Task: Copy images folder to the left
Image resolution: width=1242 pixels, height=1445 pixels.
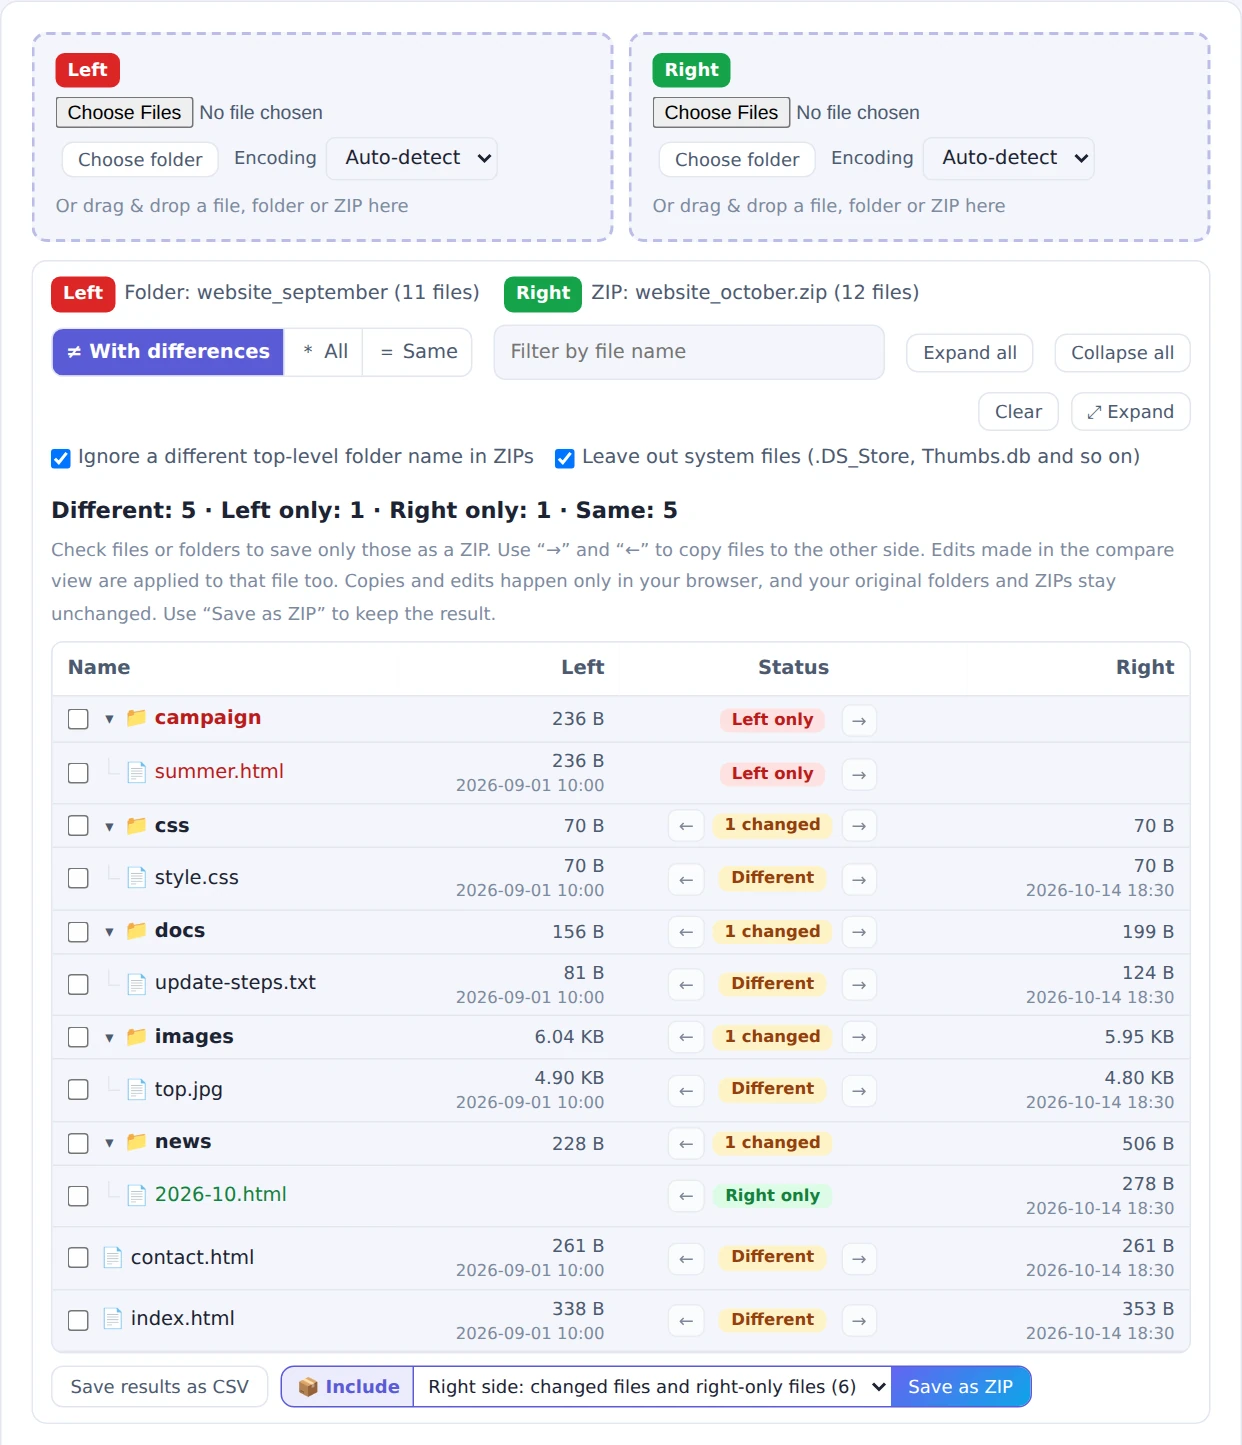Action: [x=686, y=1037]
